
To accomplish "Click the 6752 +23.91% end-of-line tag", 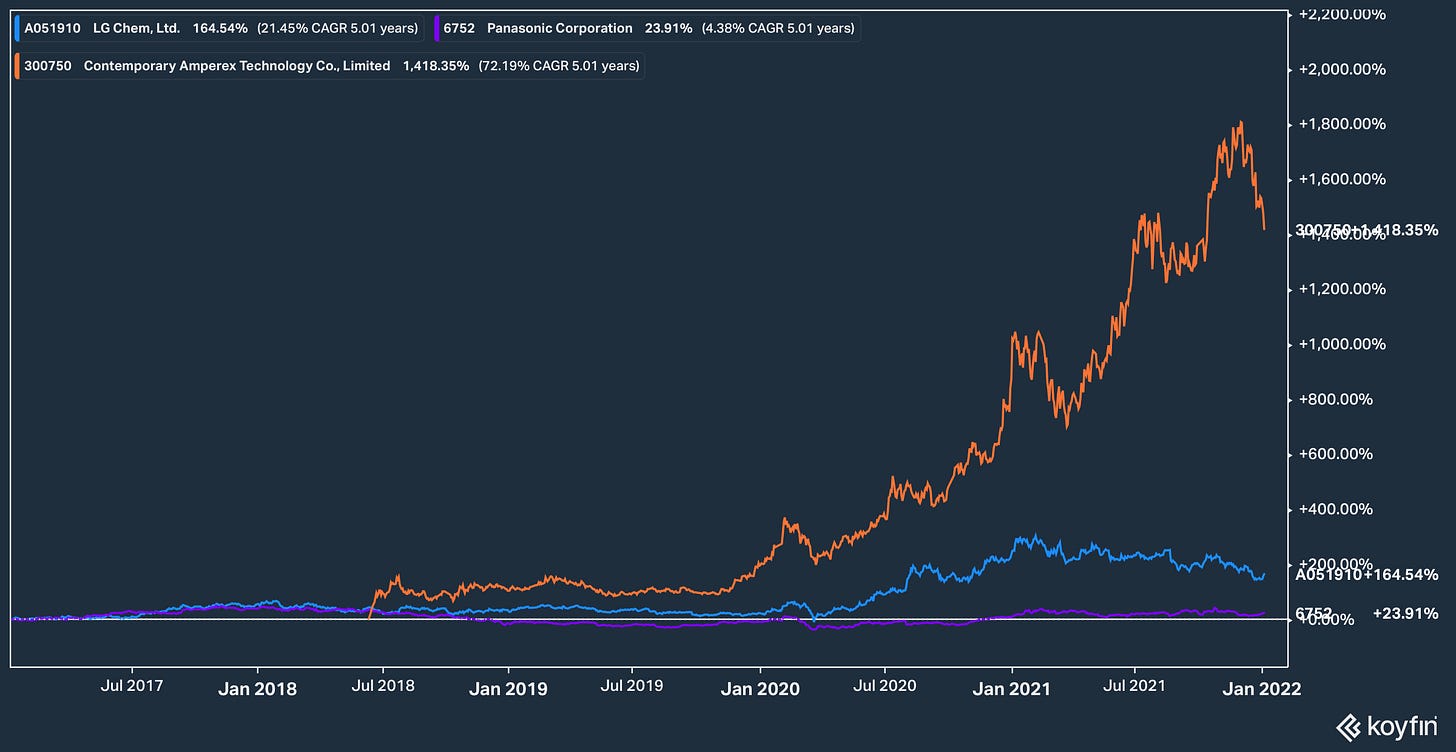I will (1366, 614).
